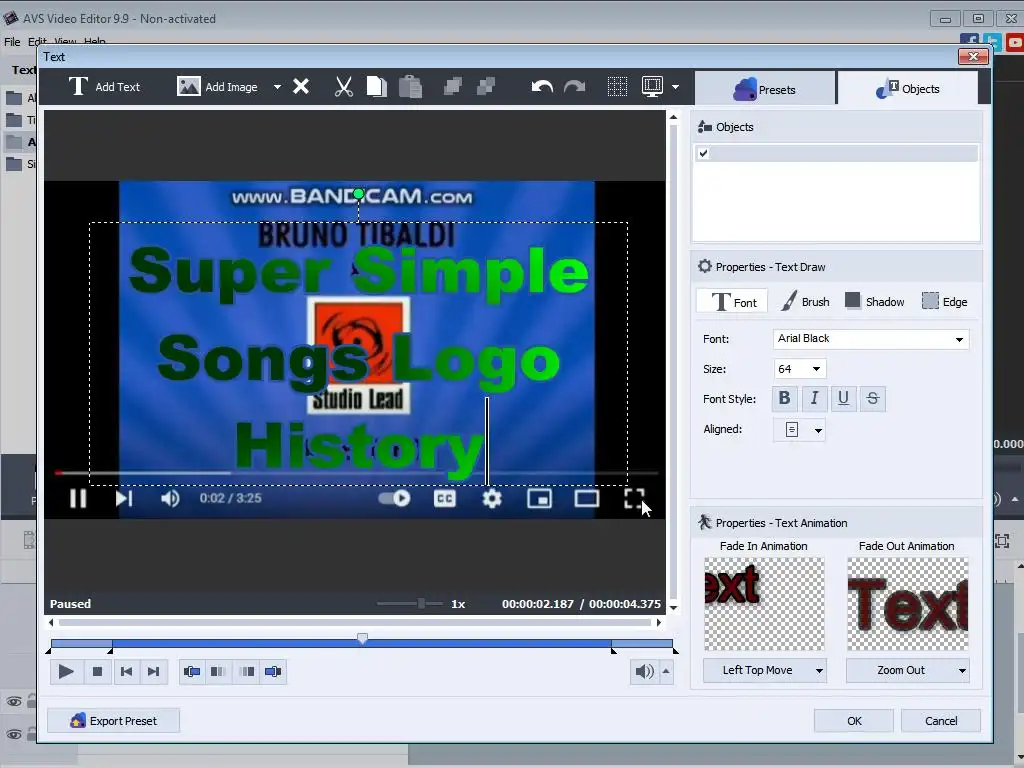
Task: Open the monitor icon dropdown arrow
Action: coord(675,87)
